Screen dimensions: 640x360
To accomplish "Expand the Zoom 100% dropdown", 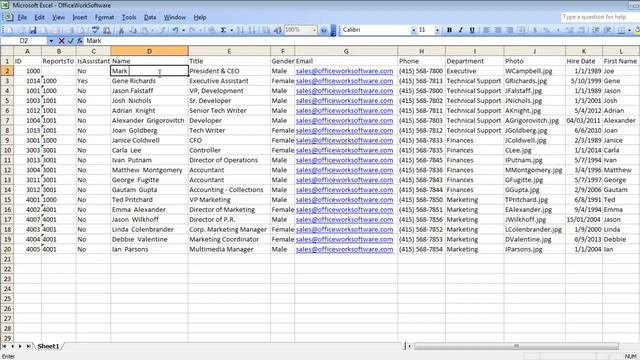I will tap(314, 30).
